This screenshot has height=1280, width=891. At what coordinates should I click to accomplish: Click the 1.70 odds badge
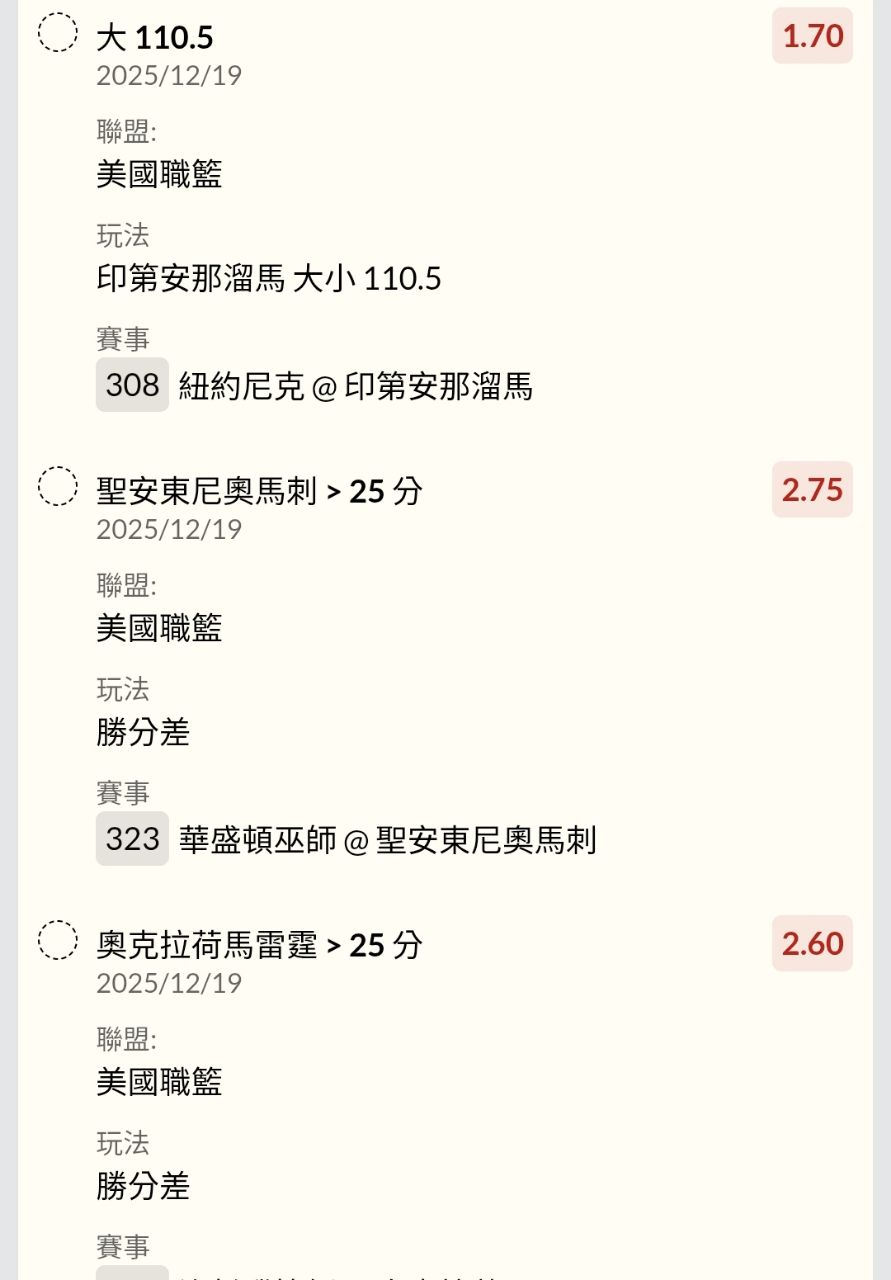812,36
